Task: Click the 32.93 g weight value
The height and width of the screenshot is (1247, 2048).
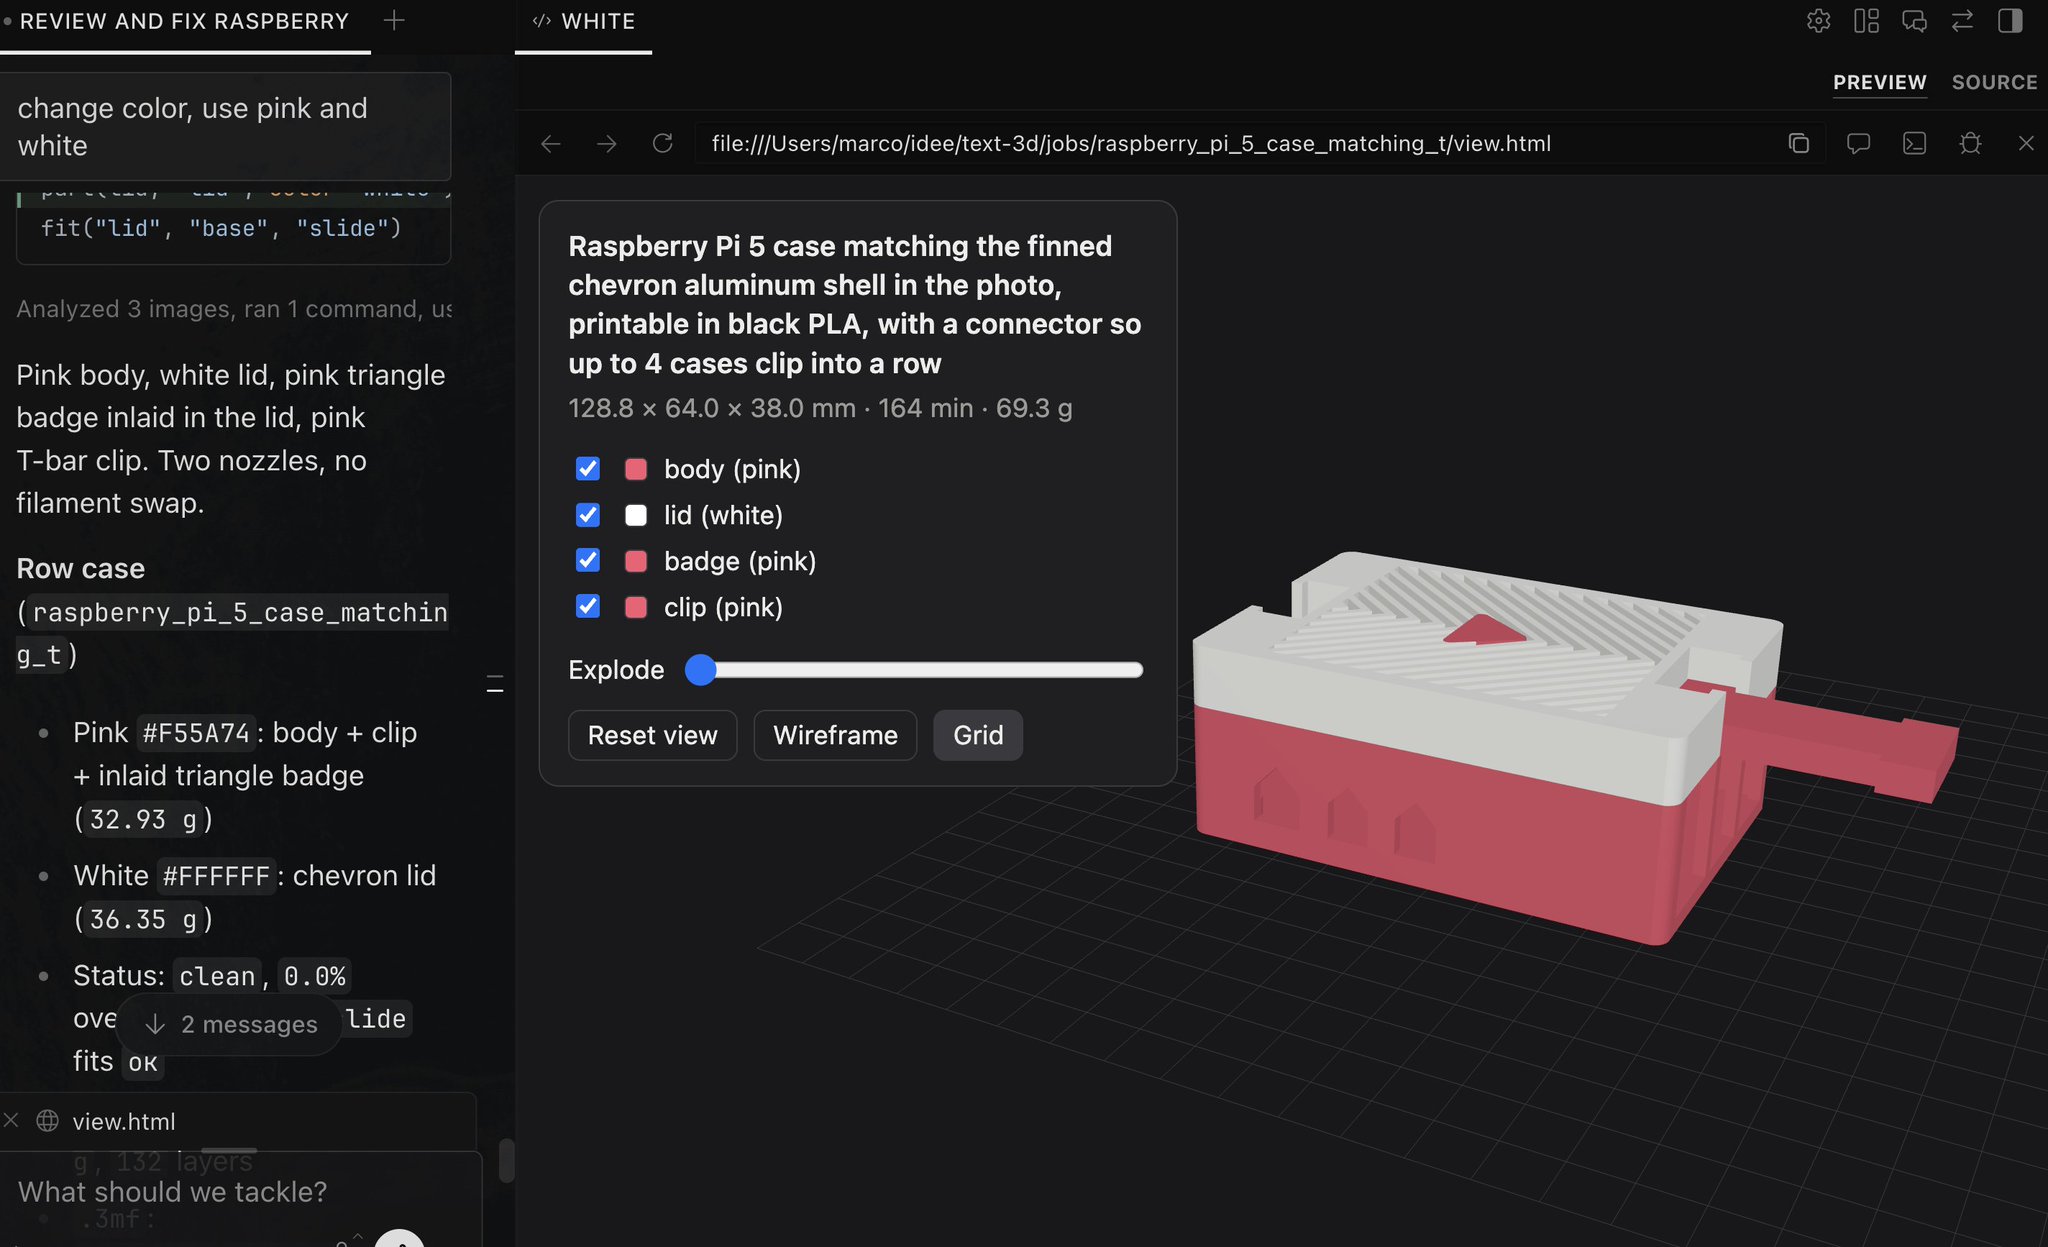Action: pos(143,820)
